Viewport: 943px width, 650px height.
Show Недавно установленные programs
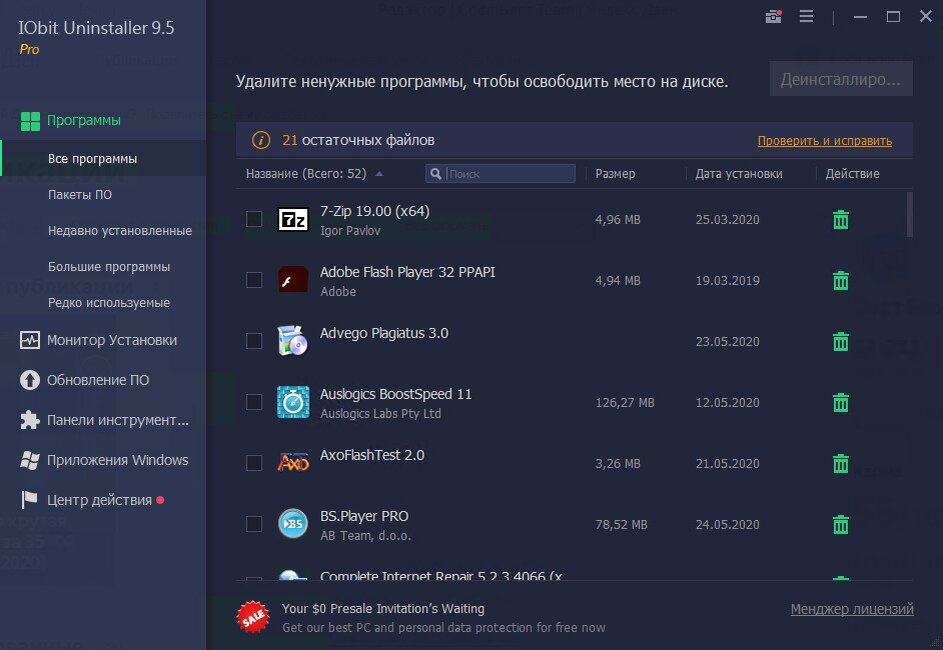[120, 231]
